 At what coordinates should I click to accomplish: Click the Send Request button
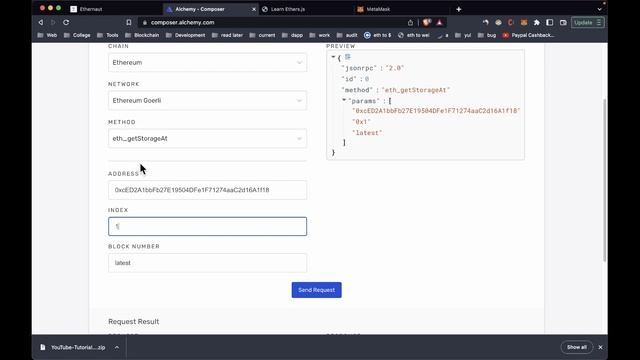[x=316, y=290]
